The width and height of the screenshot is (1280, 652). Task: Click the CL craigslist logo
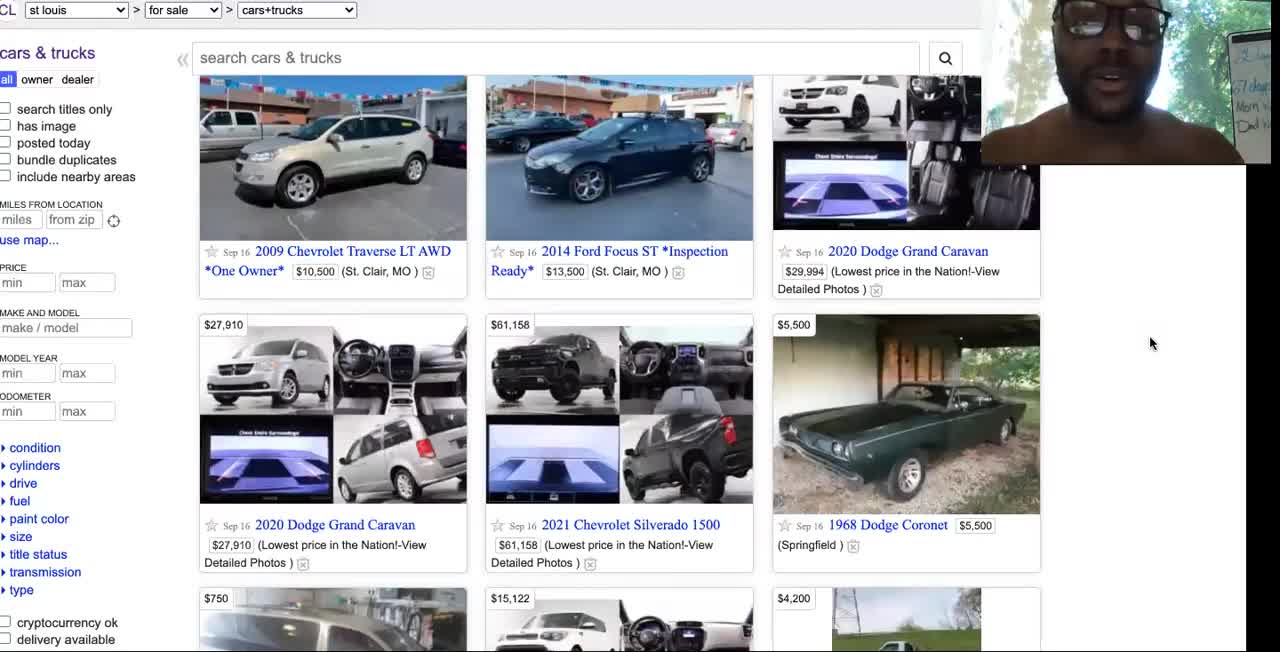(7, 9)
